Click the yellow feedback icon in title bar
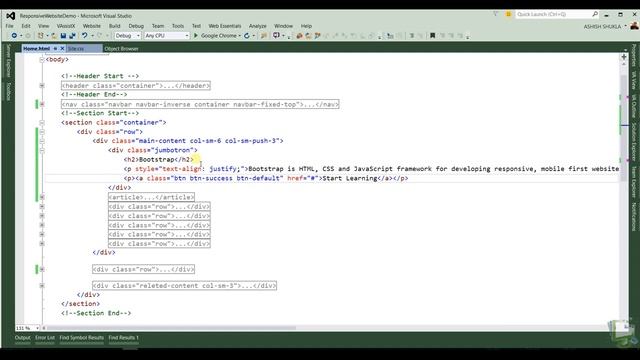640x360 pixels. (509, 14)
